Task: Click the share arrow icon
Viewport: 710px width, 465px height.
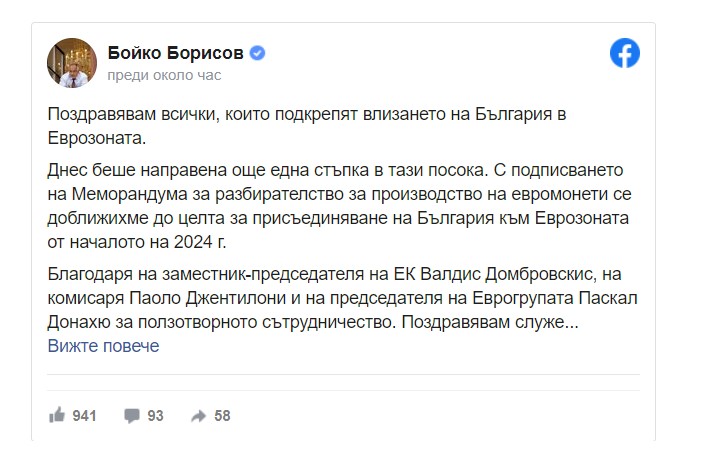Action: pyautogui.click(x=198, y=415)
